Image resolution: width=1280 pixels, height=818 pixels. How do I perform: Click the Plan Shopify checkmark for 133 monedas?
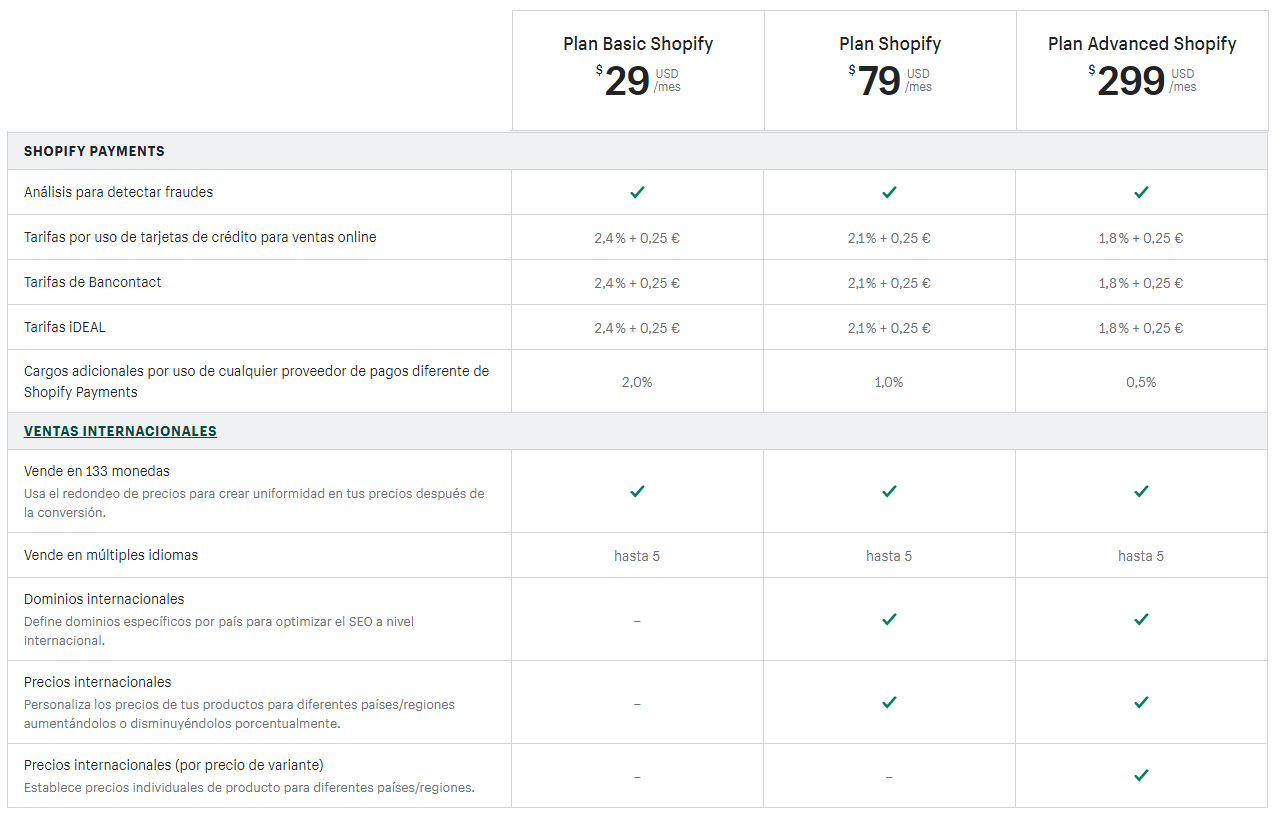coord(890,491)
